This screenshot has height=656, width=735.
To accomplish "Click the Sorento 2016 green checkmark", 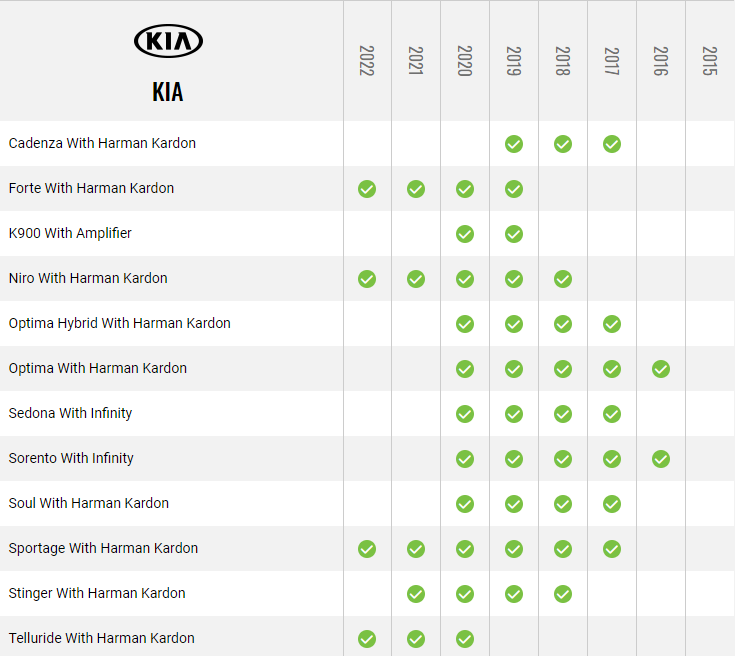I will (x=661, y=459).
